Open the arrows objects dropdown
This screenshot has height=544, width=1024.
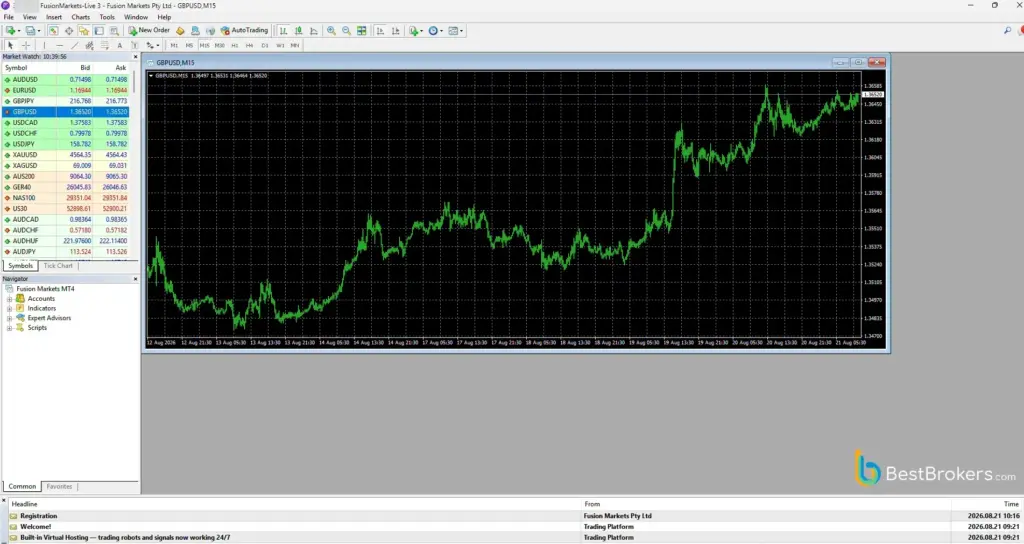(153, 45)
